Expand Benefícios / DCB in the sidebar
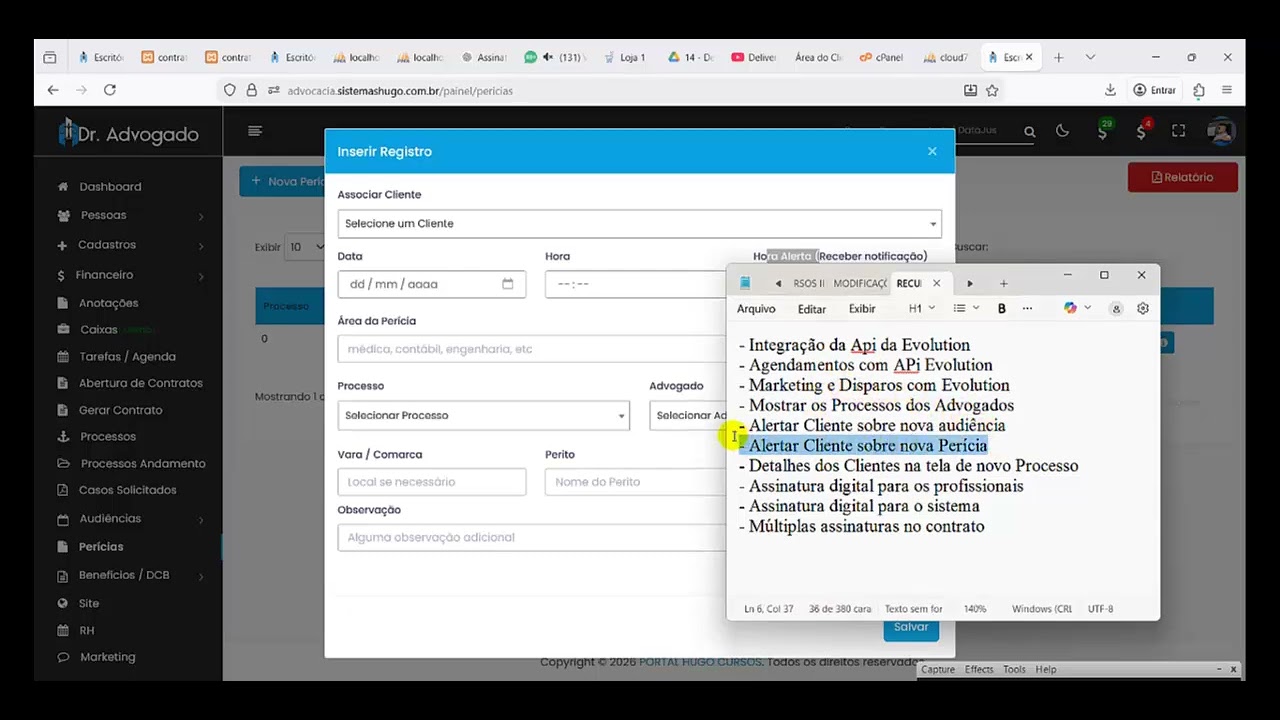The image size is (1280, 720). pos(130,576)
